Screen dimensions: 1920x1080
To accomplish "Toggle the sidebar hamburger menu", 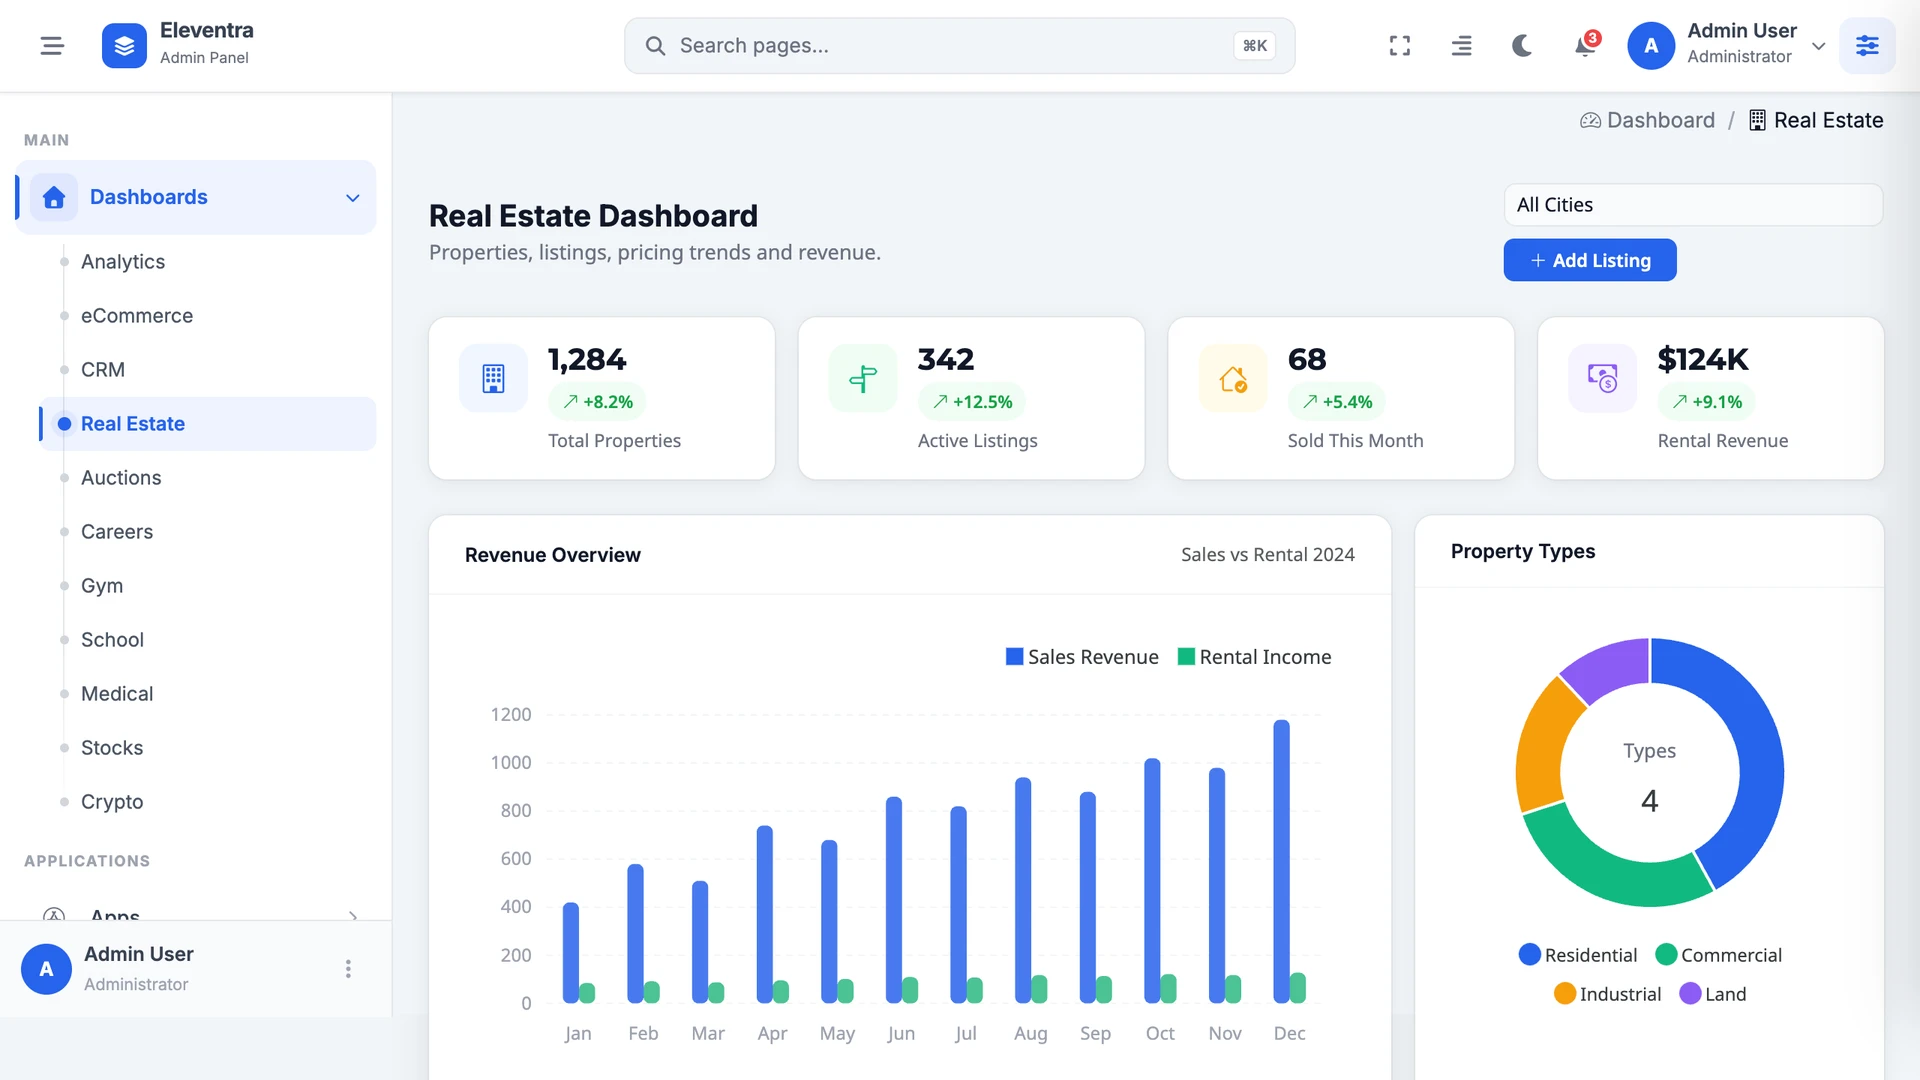I will pyautogui.click(x=52, y=46).
